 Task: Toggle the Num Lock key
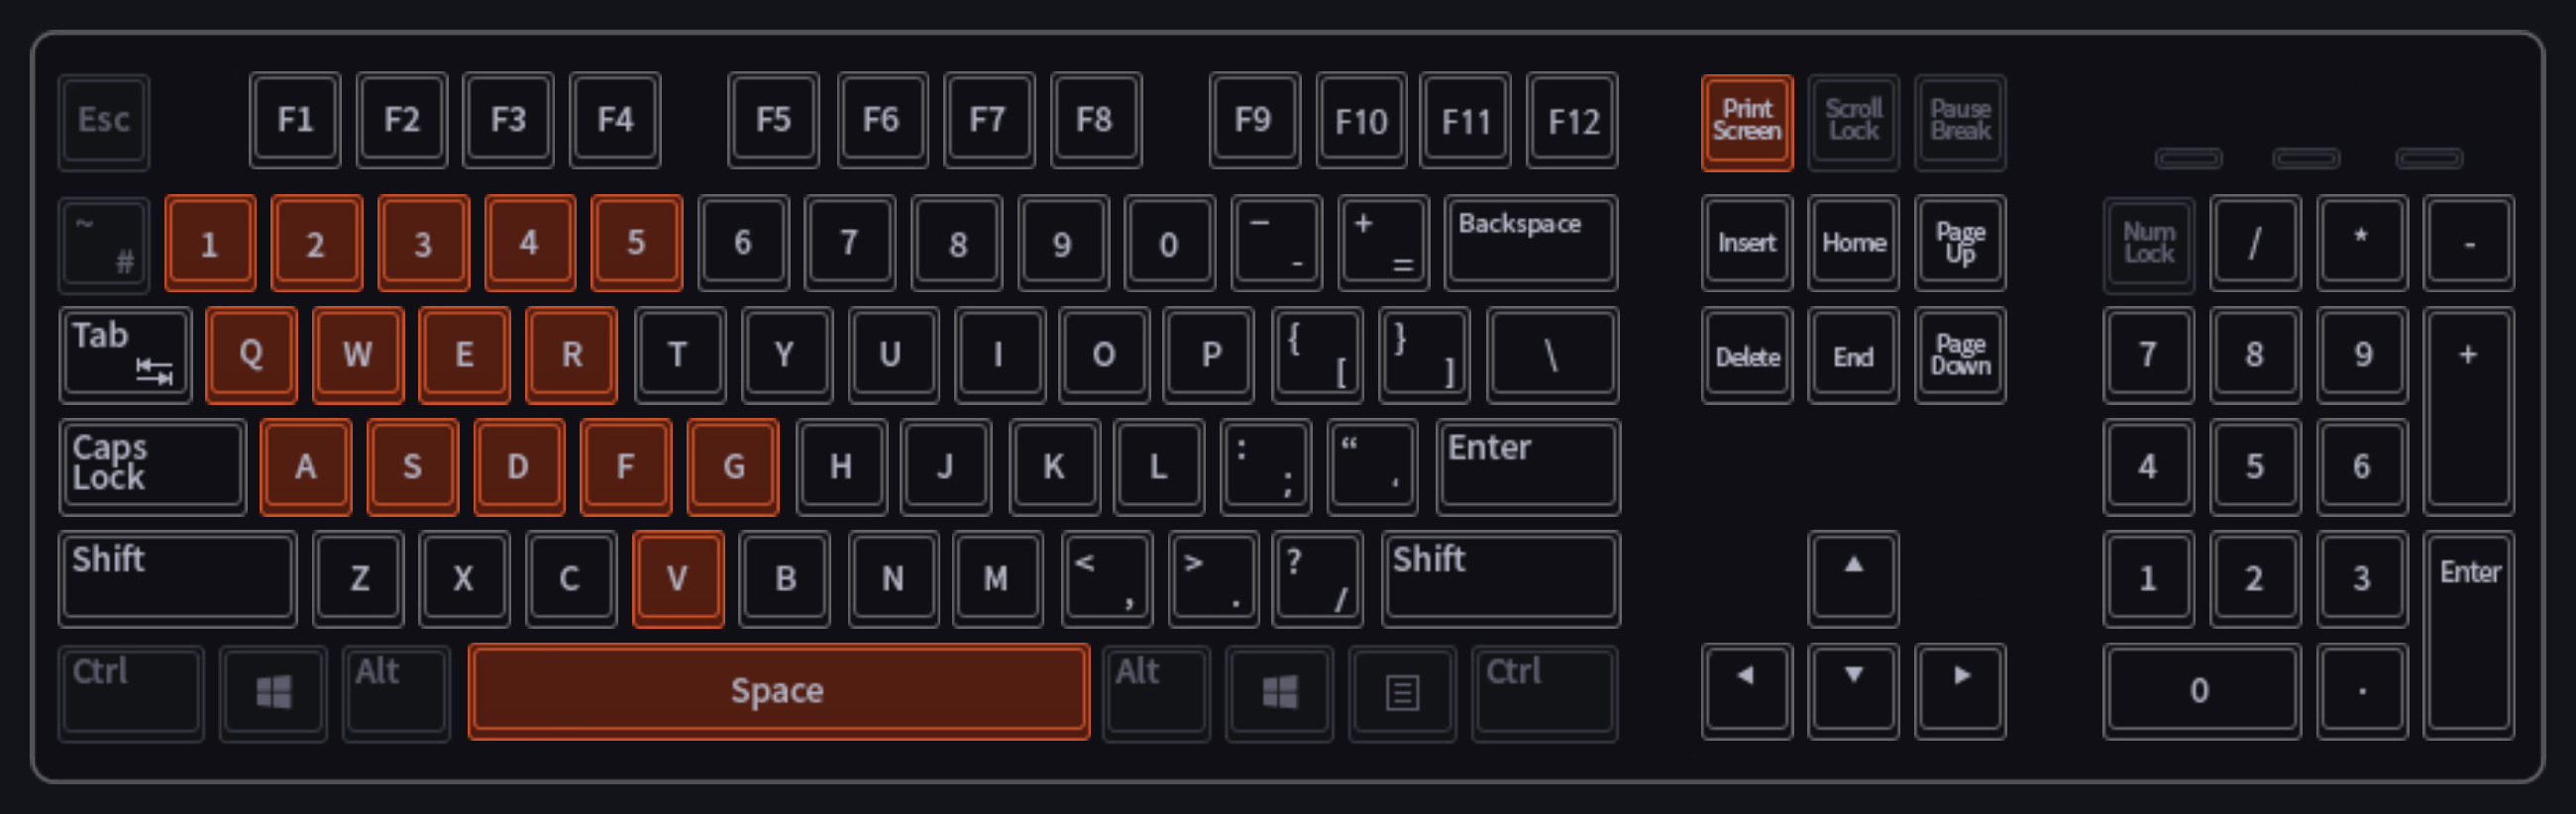point(2148,243)
